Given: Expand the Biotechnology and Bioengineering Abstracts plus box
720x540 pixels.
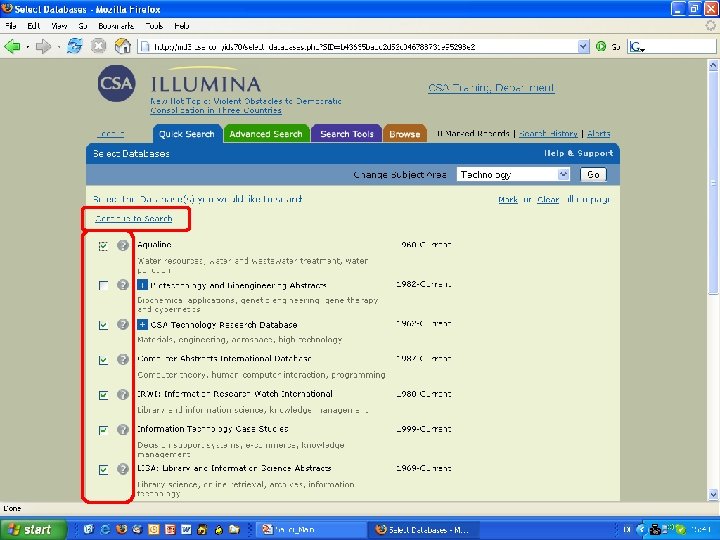Looking at the screenshot, I should [x=142, y=285].
